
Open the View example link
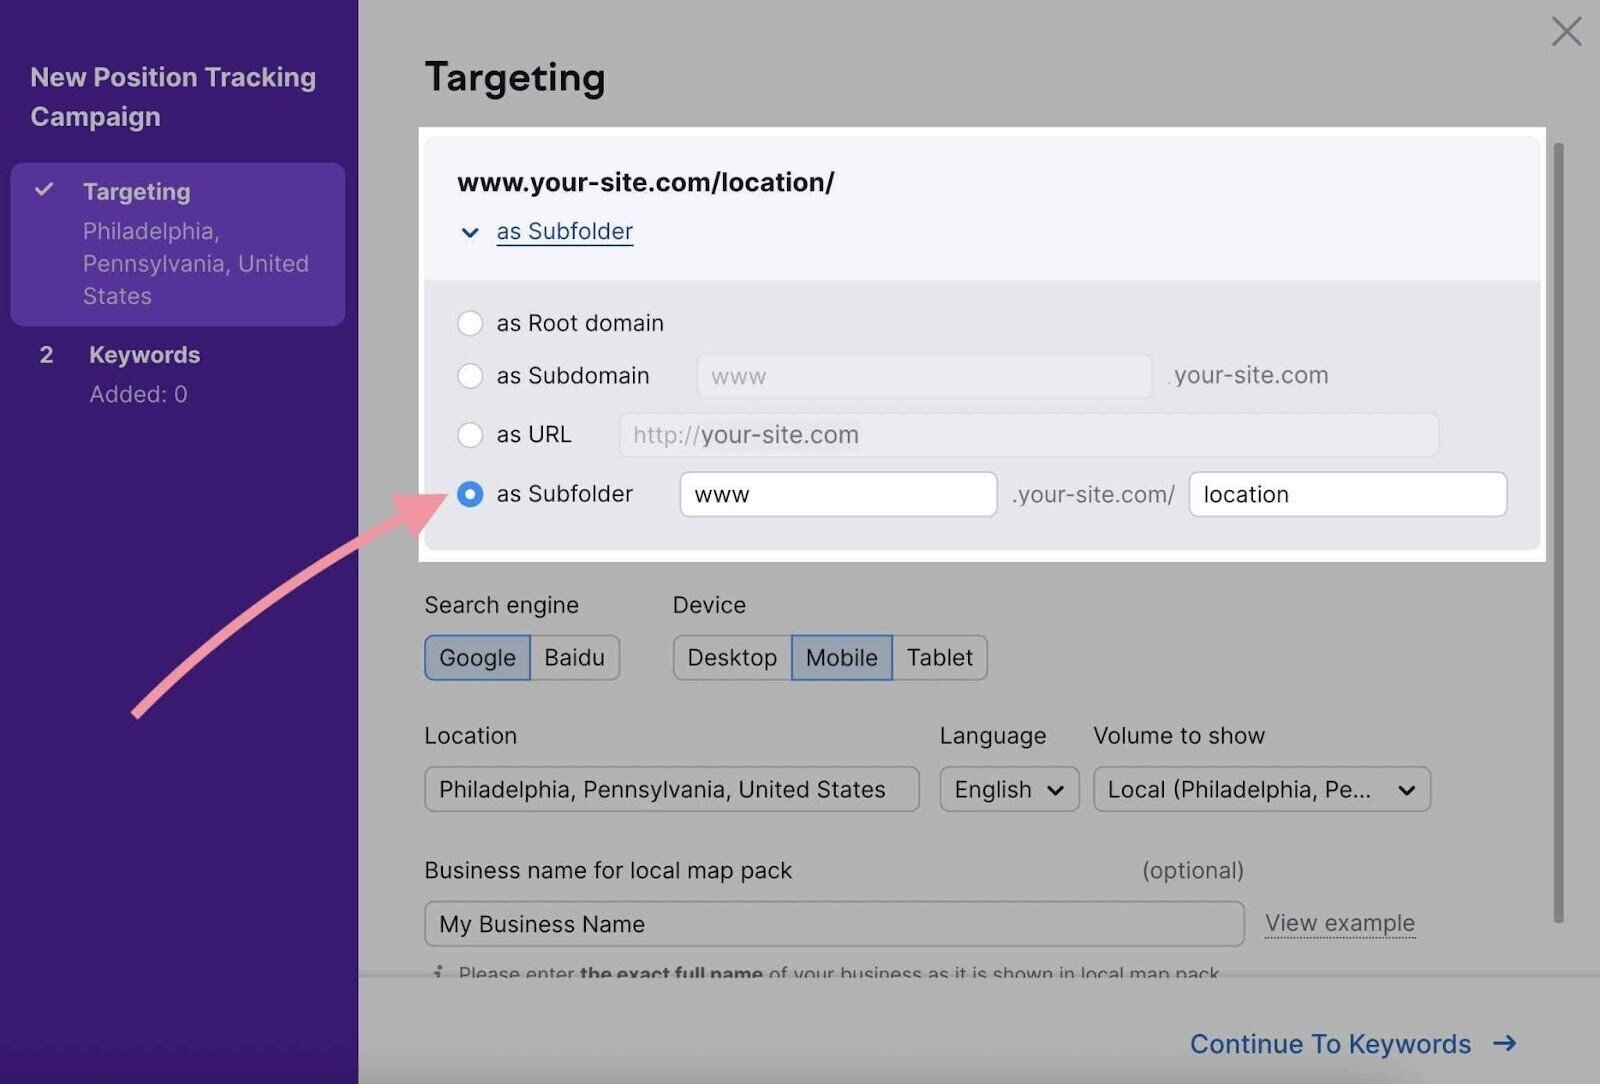point(1339,923)
